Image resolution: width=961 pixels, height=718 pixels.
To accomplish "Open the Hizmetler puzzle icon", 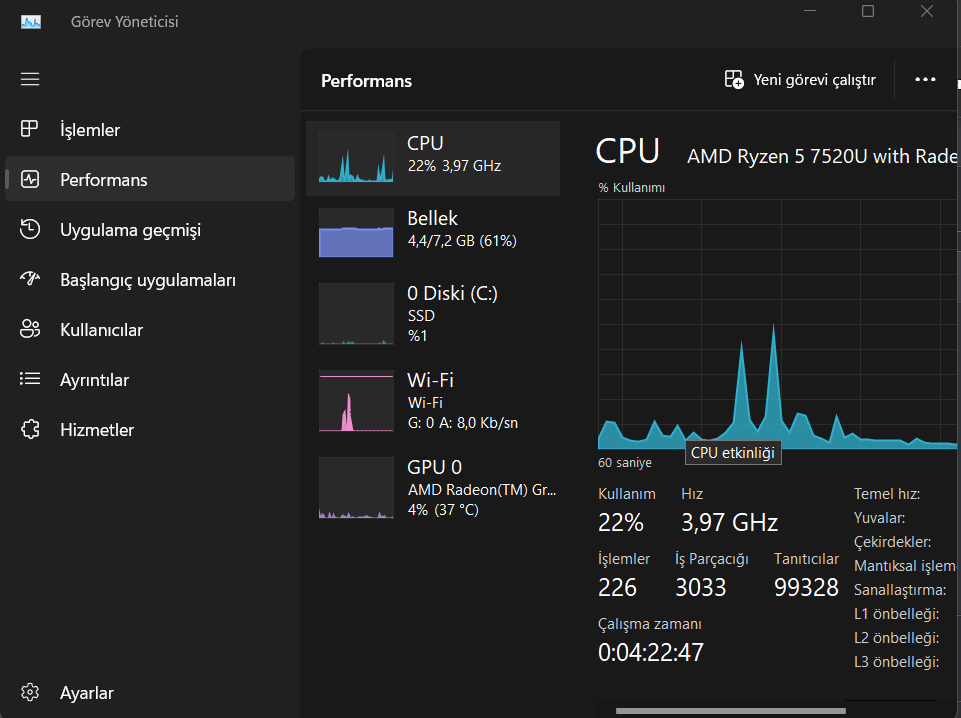I will point(30,430).
